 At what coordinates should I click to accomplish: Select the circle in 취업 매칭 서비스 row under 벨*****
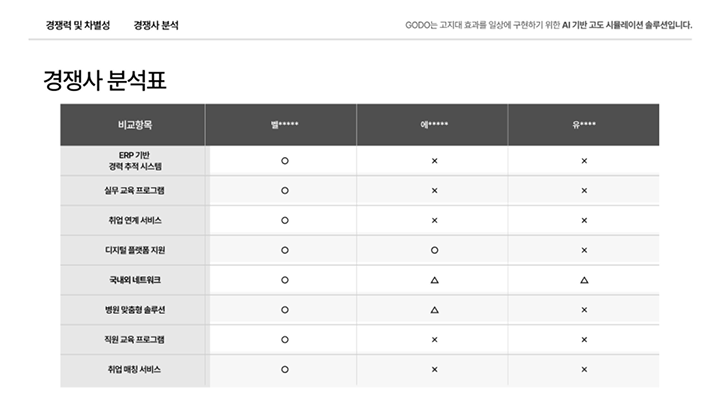(285, 370)
